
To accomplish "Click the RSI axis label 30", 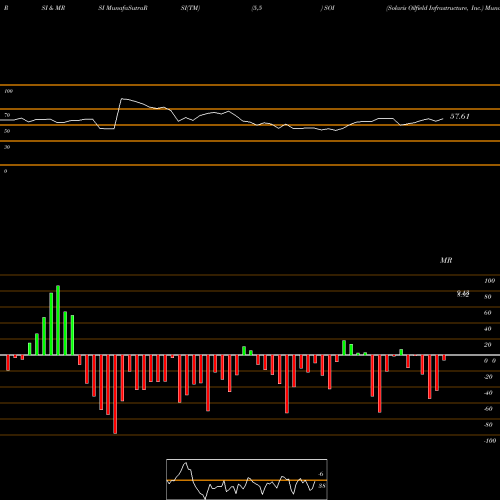I will click(x=7, y=147).
